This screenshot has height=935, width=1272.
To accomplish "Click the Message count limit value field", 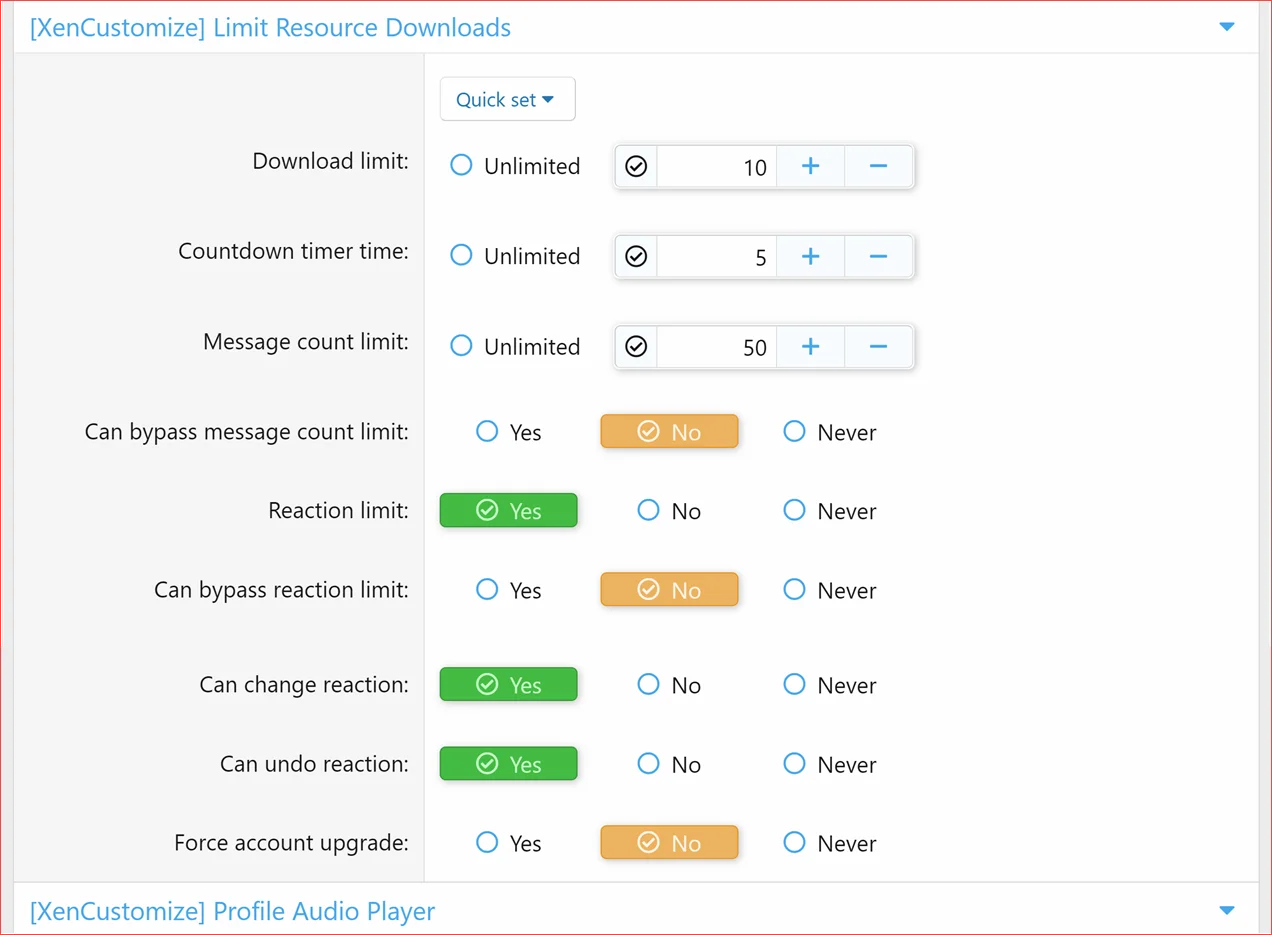I will 716,347.
